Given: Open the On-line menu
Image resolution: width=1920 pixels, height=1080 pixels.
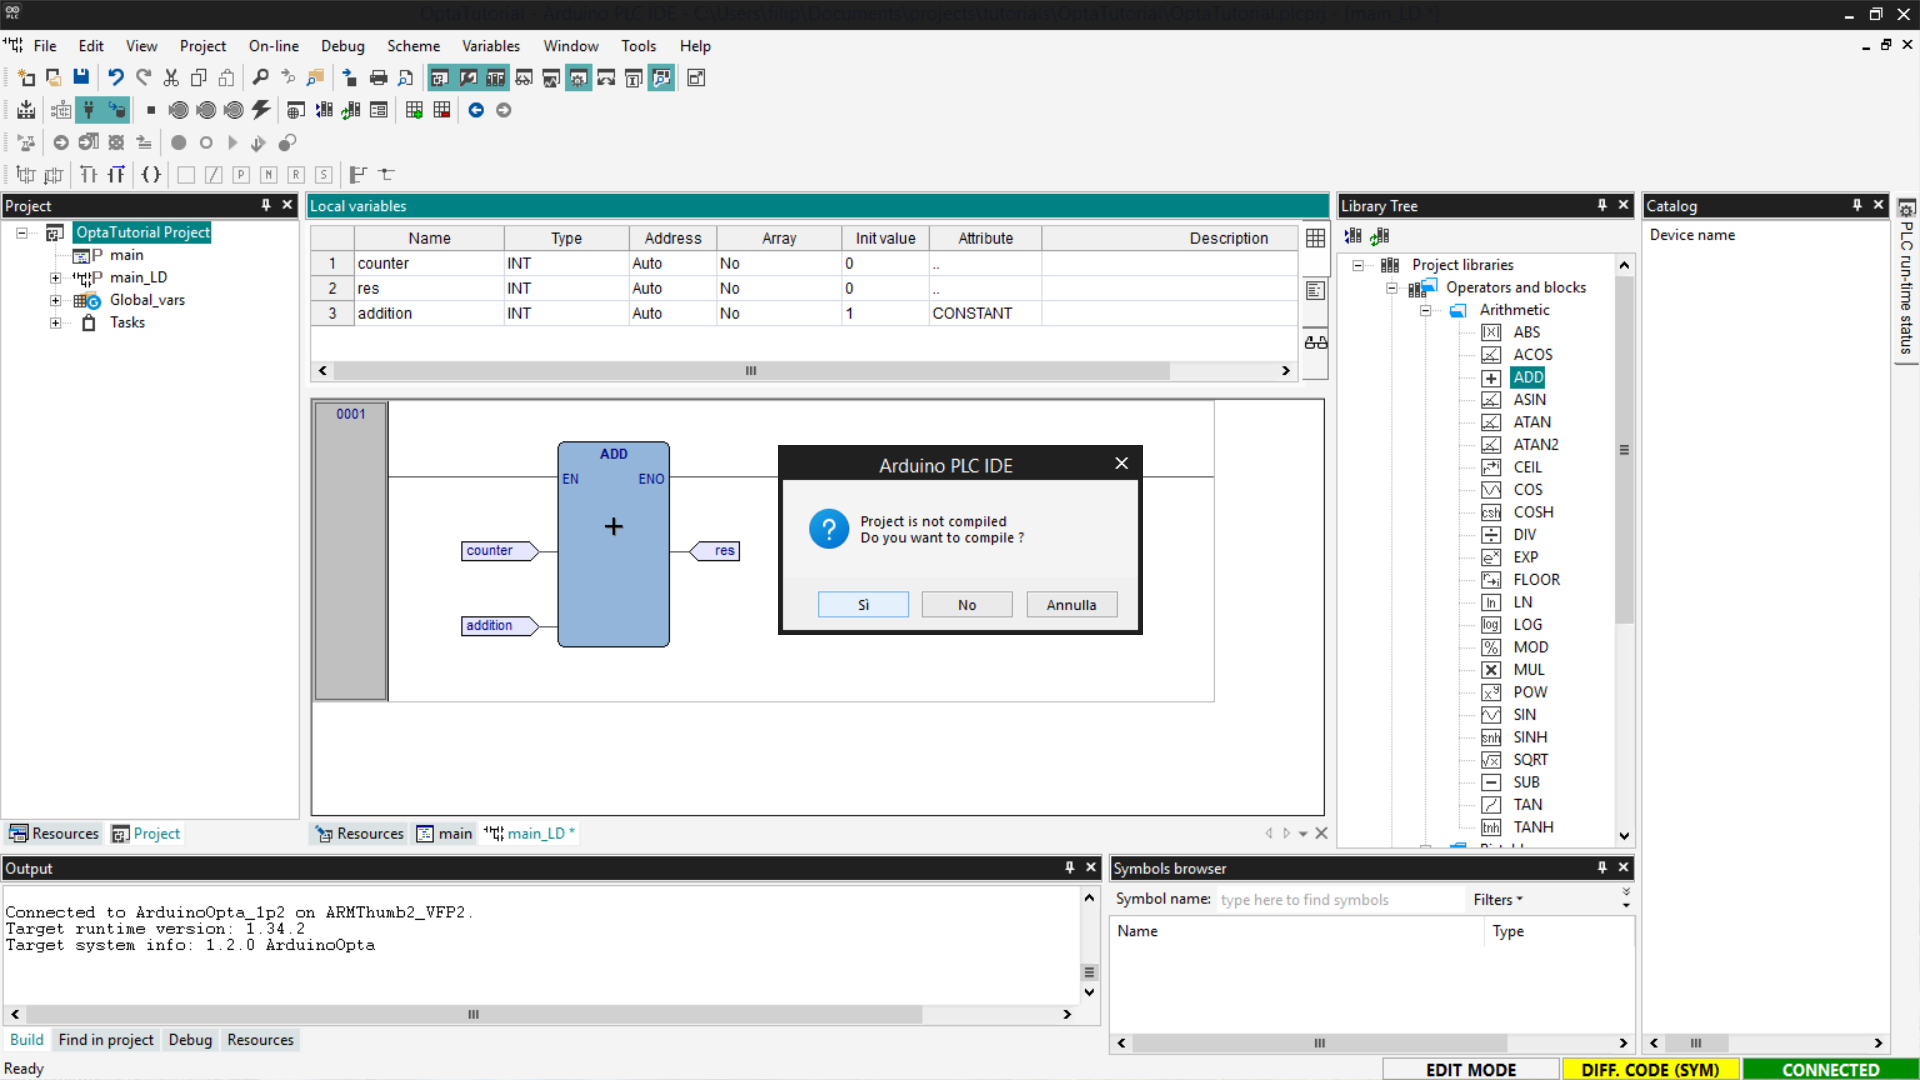Looking at the screenshot, I should pos(273,46).
